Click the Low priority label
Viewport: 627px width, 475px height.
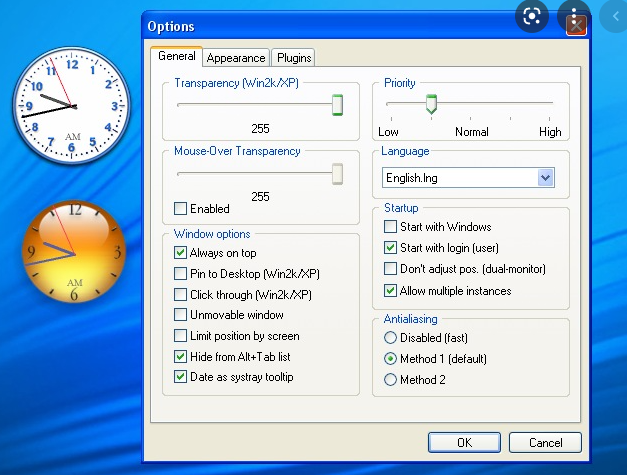tap(388, 132)
